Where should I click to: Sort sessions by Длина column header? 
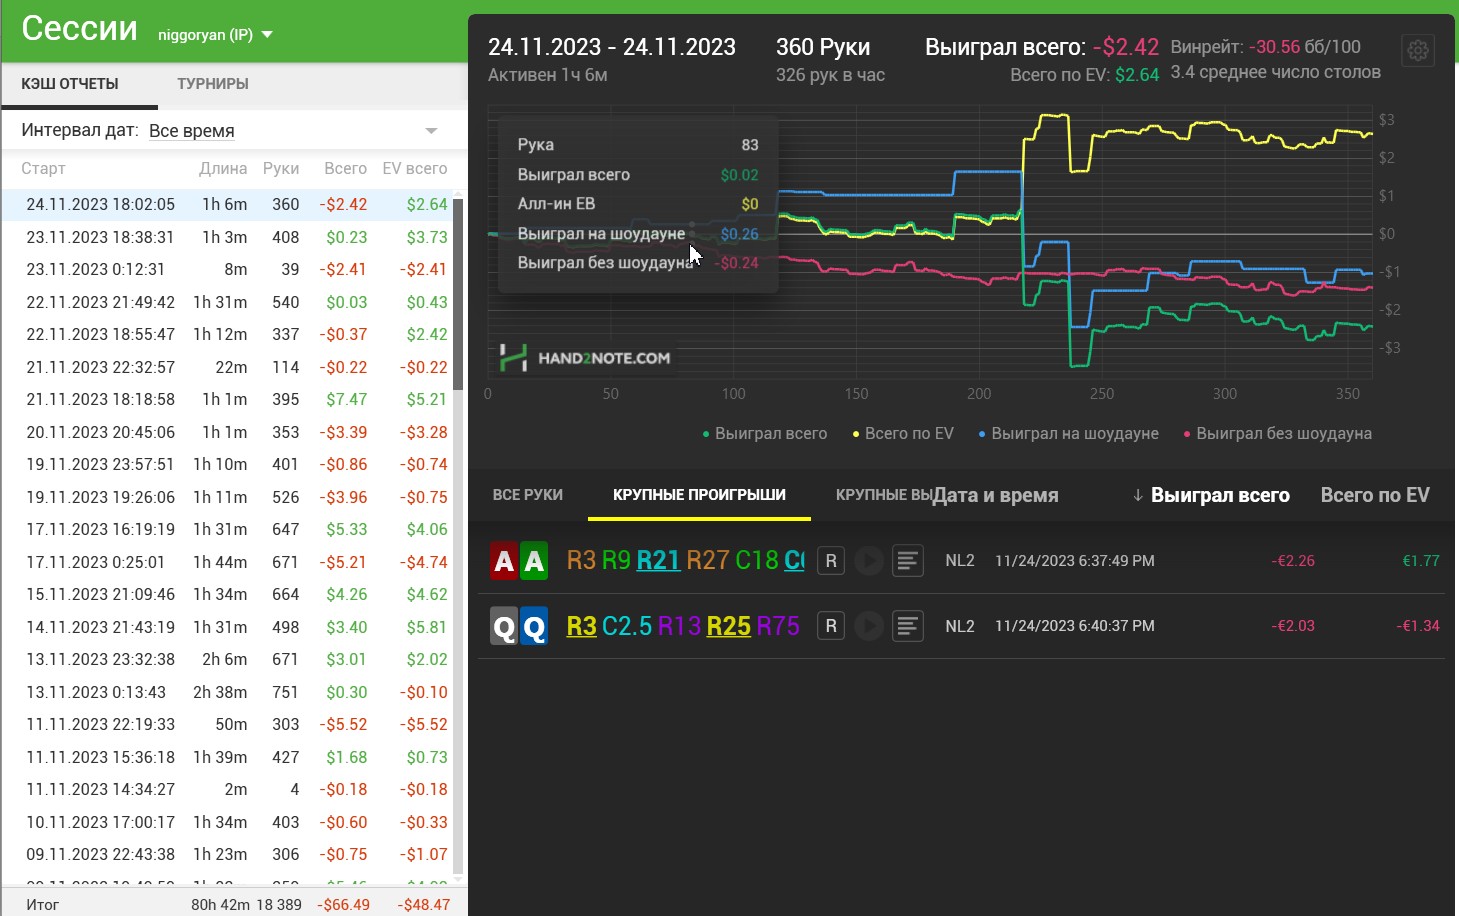click(x=223, y=169)
